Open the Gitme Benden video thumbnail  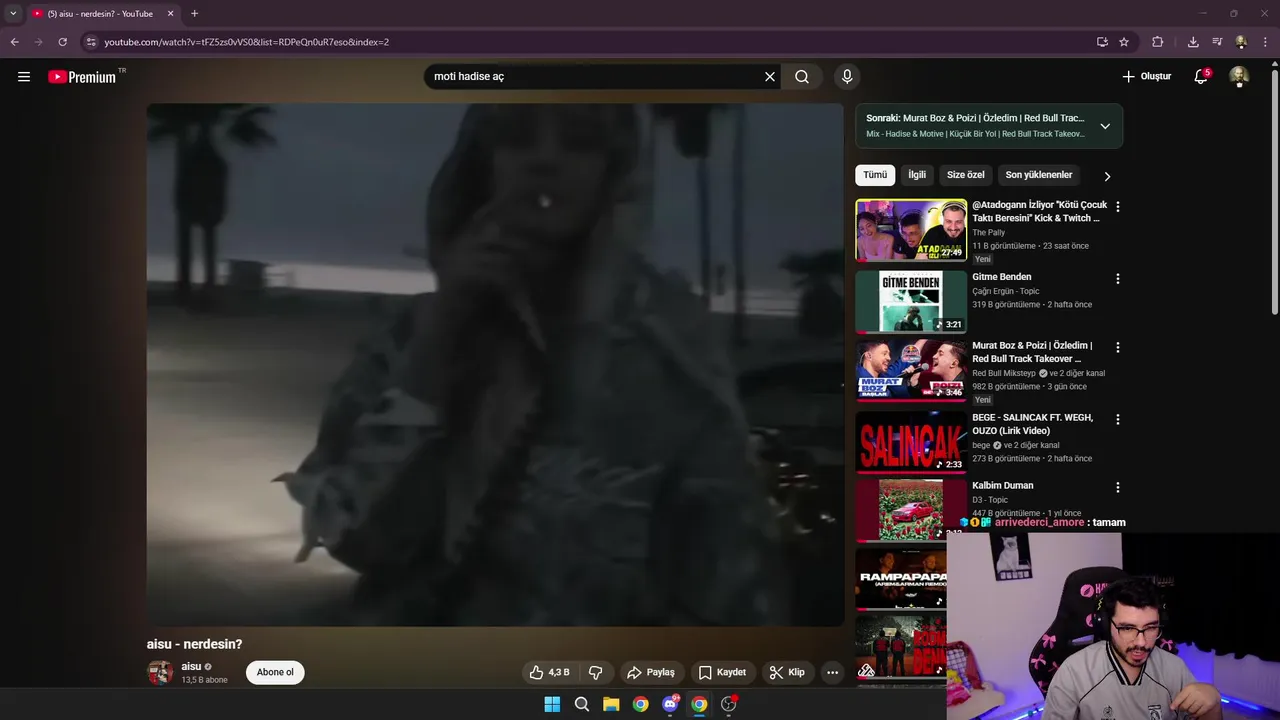pos(911,302)
